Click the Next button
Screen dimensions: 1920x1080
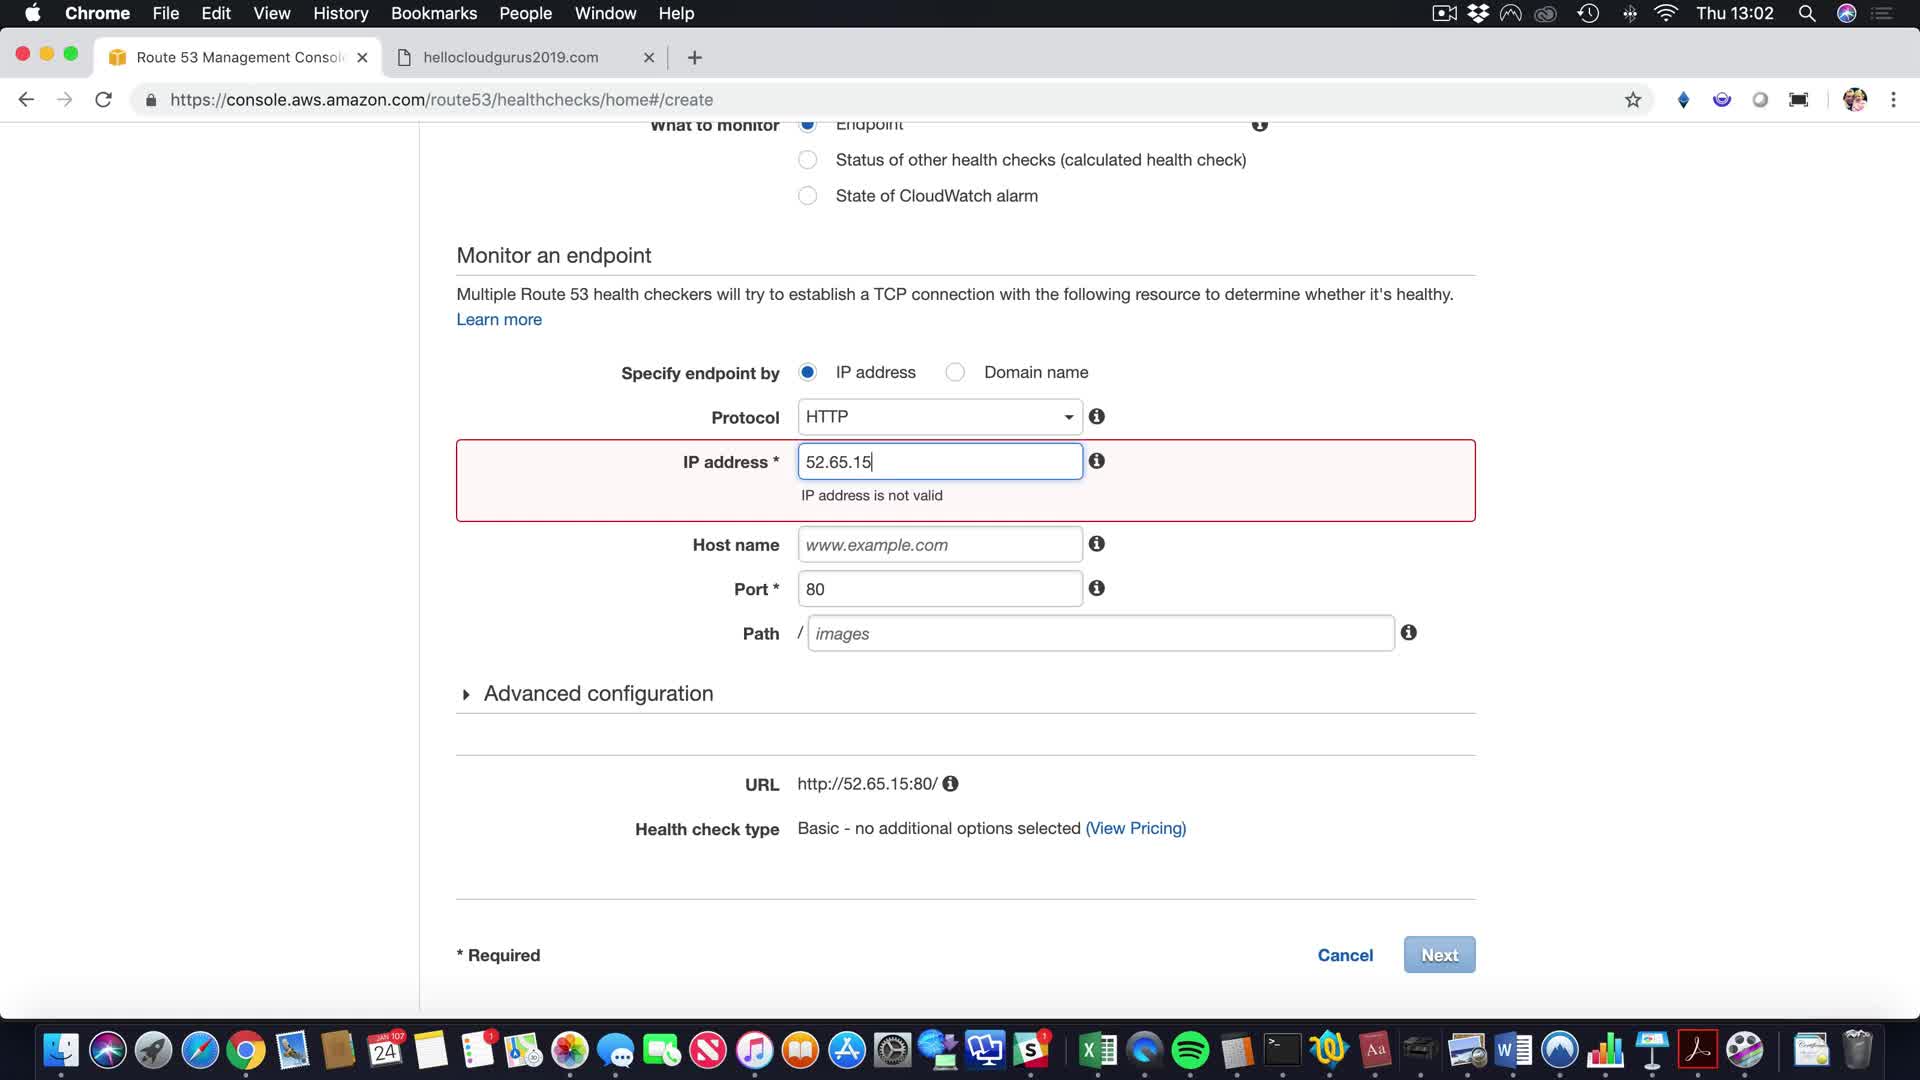1438,955
